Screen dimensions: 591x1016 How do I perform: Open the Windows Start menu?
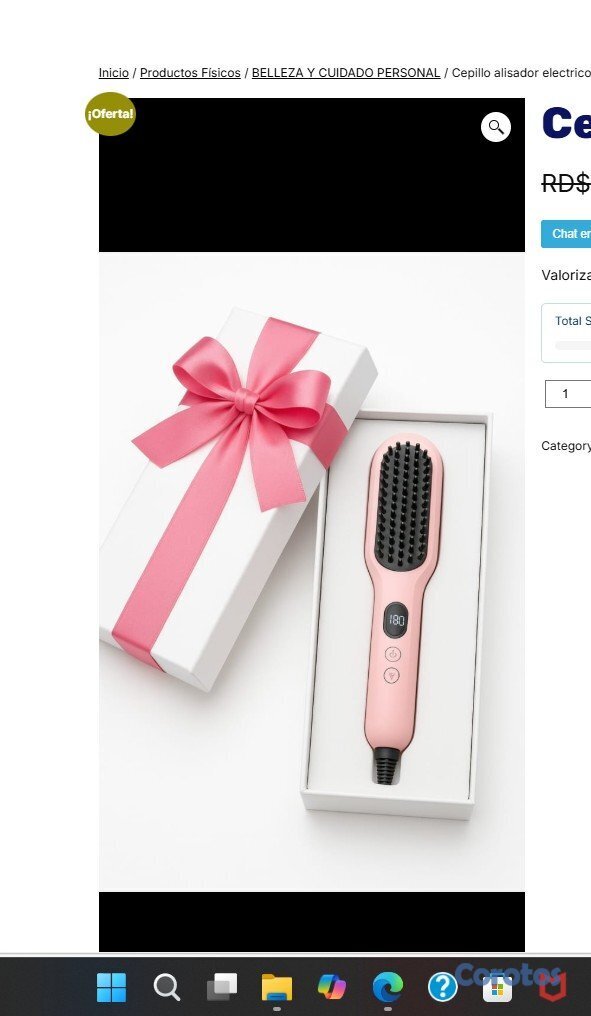(111, 987)
